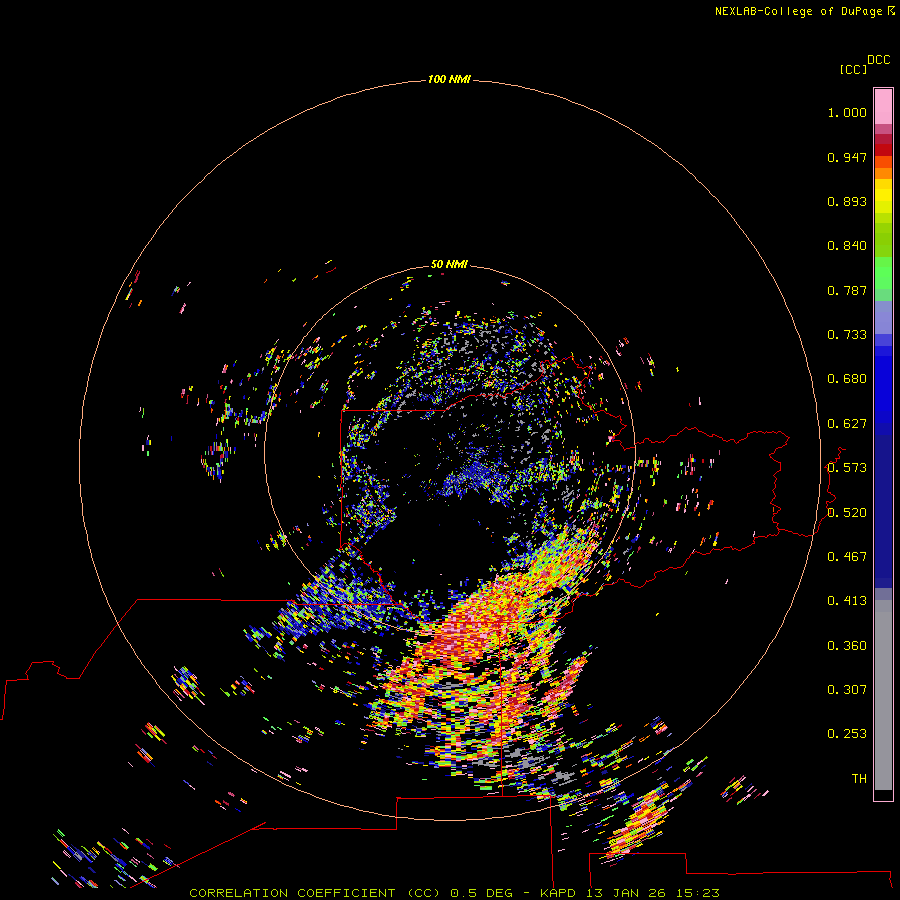Image resolution: width=900 pixels, height=900 pixels.
Task: Click the CORRELATION COEFFICIENT (CC) title text
Action: click(x=315, y=893)
